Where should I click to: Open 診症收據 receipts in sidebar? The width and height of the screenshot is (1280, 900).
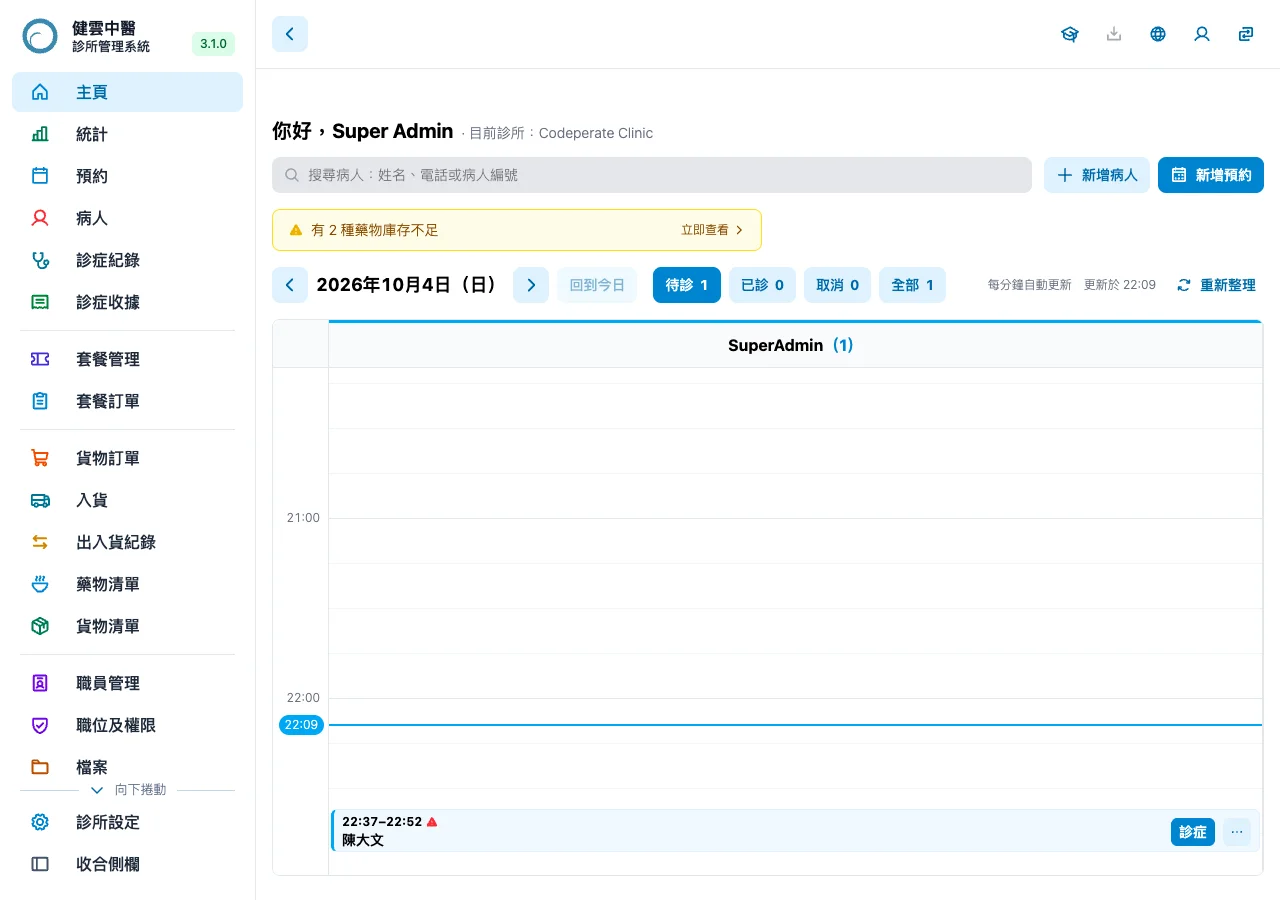[127, 302]
